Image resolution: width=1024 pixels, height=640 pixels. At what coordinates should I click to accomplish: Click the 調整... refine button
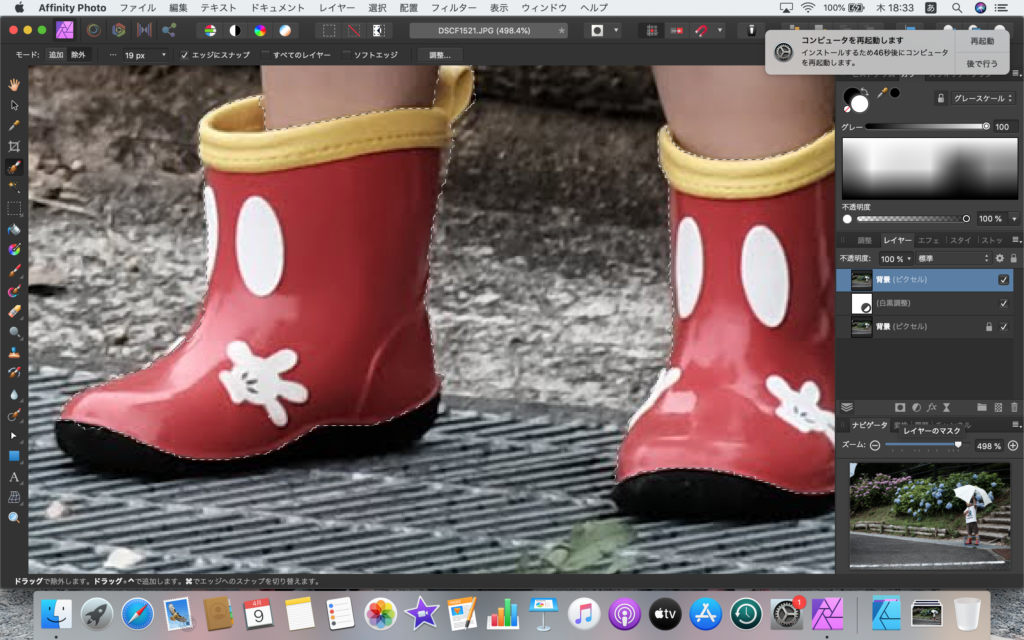pyautogui.click(x=440, y=55)
